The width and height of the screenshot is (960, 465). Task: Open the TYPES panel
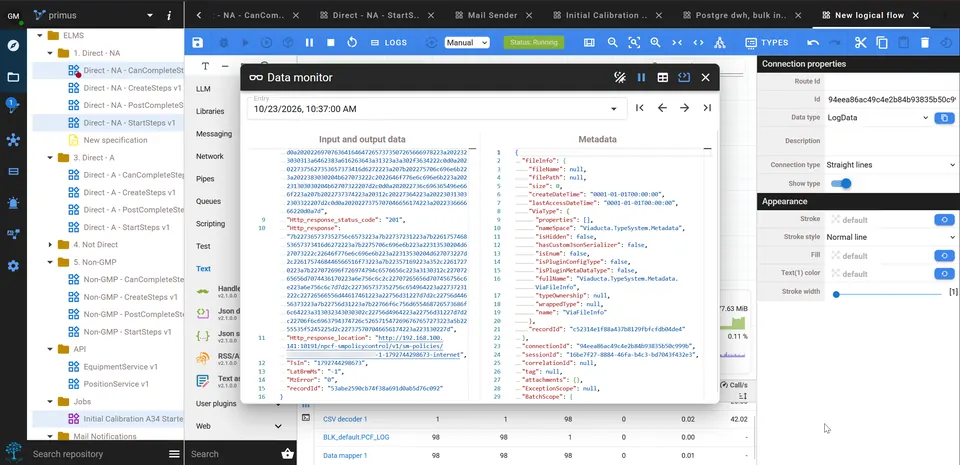tap(767, 42)
